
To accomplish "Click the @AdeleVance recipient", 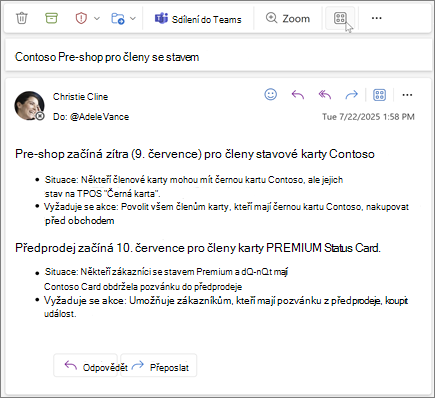I will [x=99, y=117].
